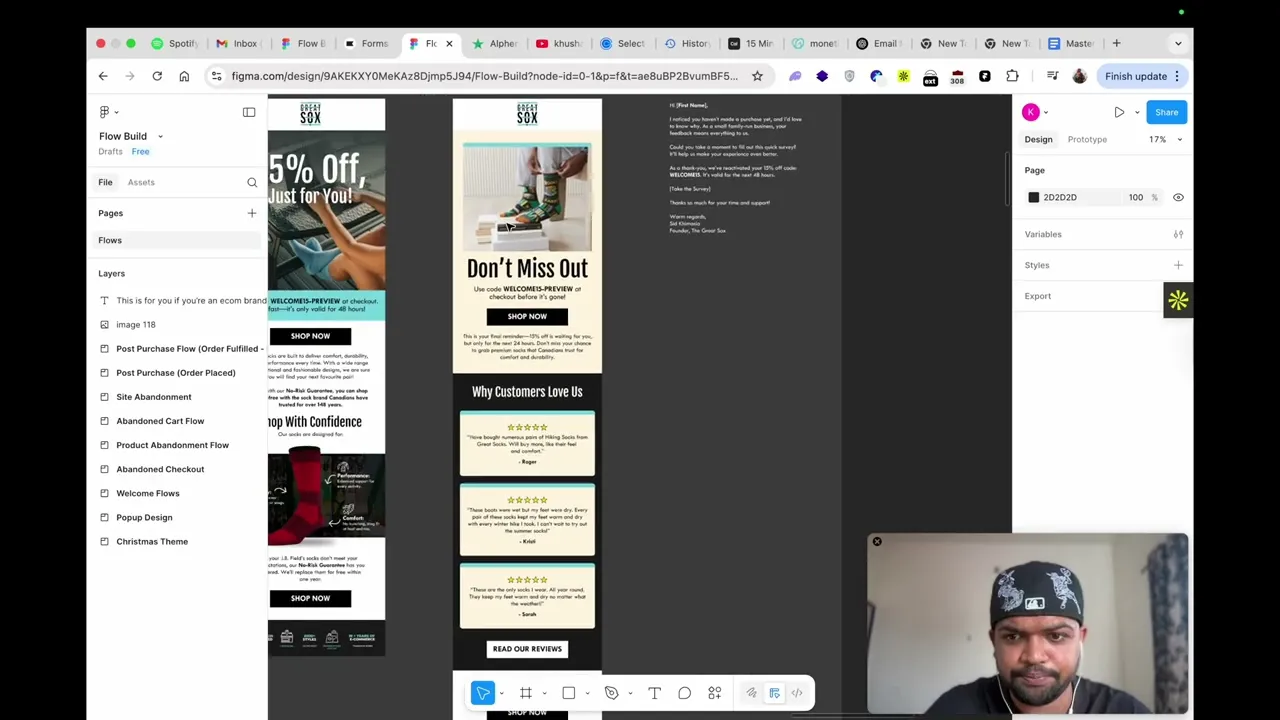The height and width of the screenshot is (720, 1280).
Task: Select the Move tool in bottom toolbar
Action: pyautogui.click(x=483, y=693)
